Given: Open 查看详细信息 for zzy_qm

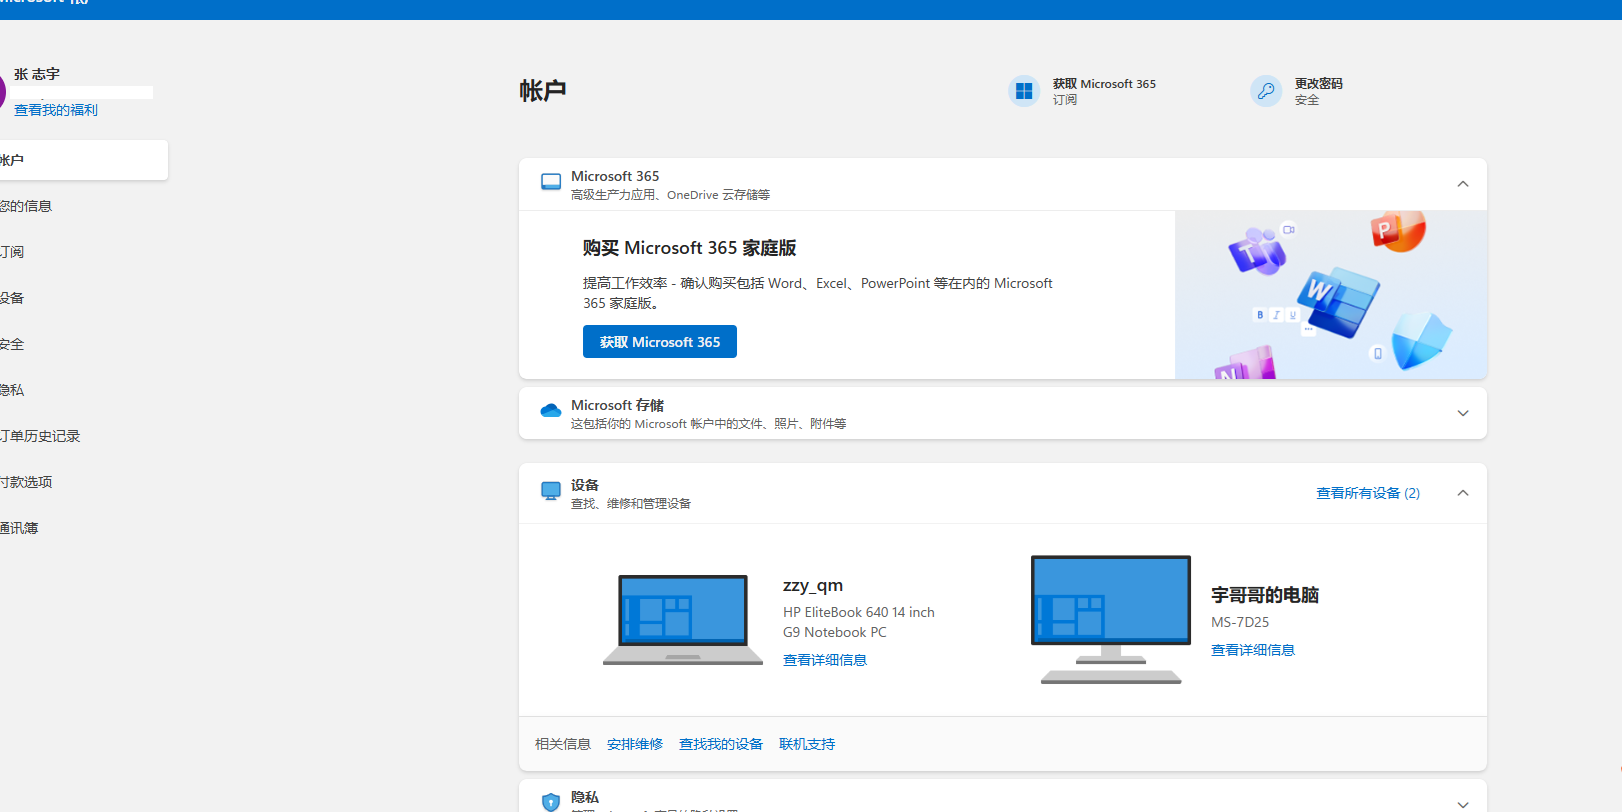Looking at the screenshot, I should (x=825, y=660).
